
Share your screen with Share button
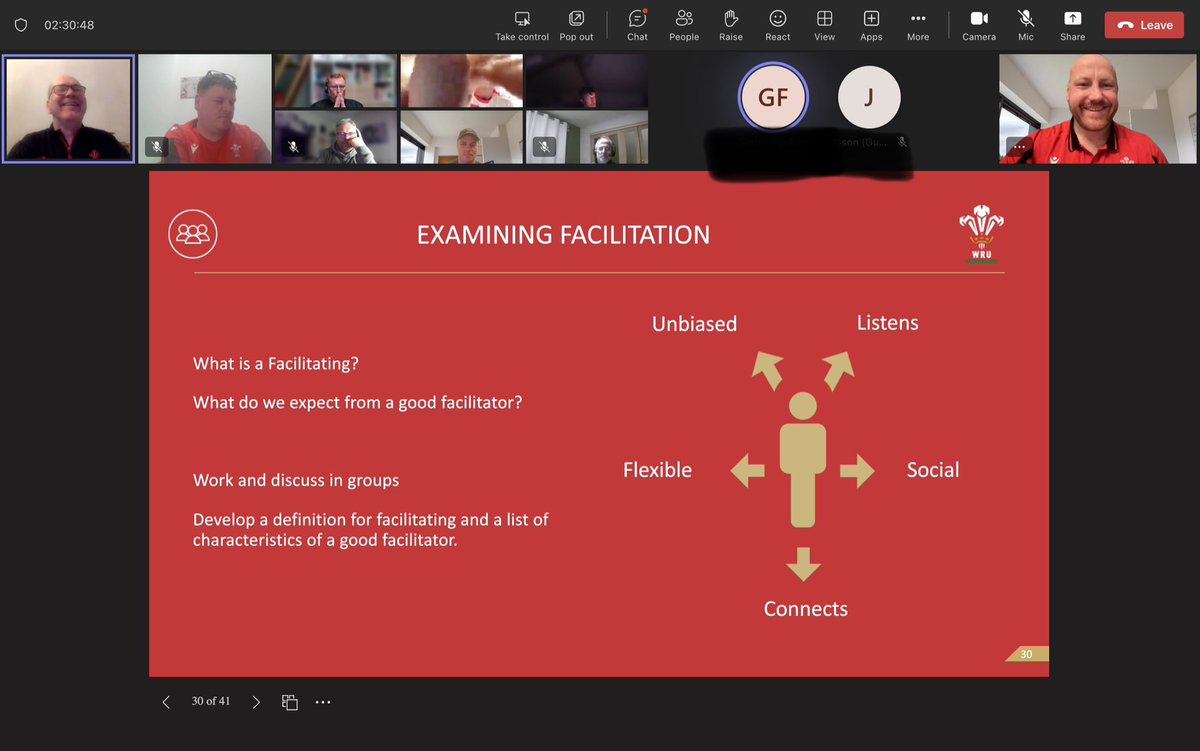1072,26
